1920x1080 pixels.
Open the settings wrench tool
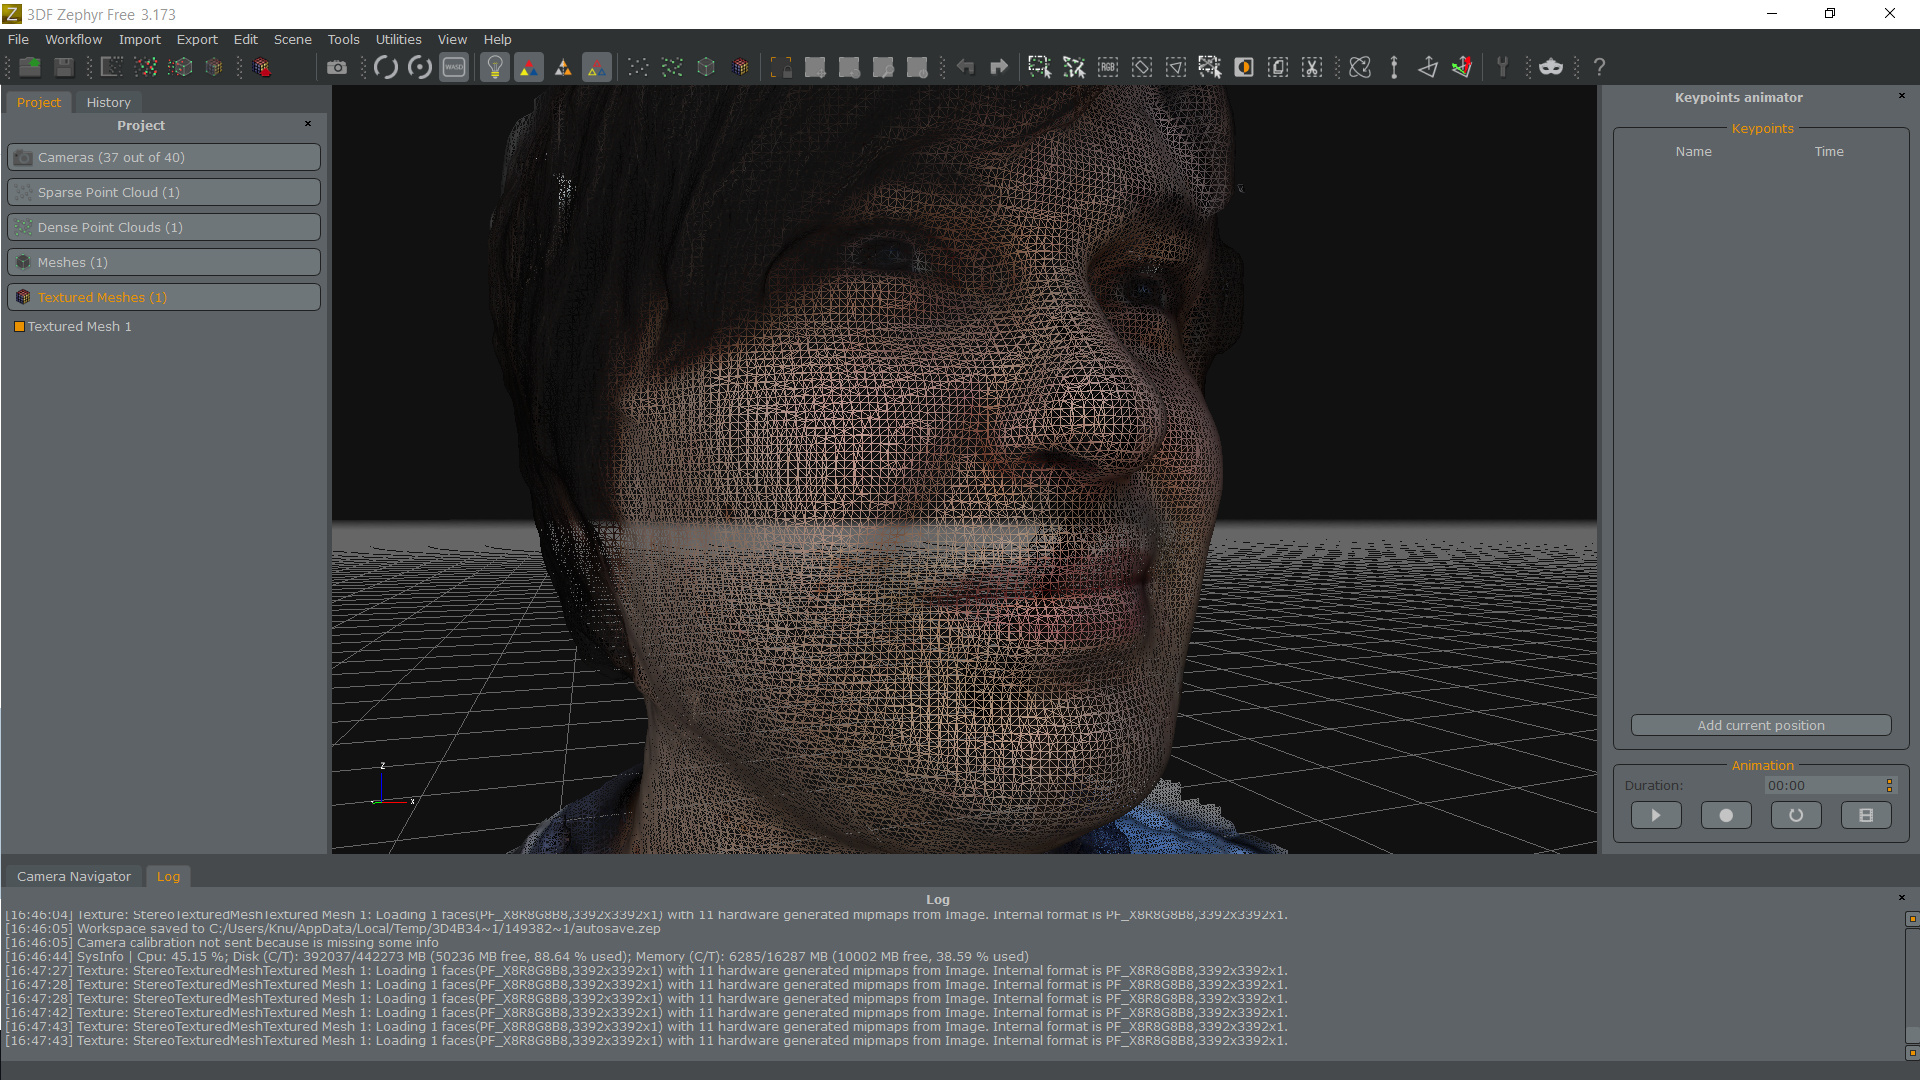coord(1503,67)
